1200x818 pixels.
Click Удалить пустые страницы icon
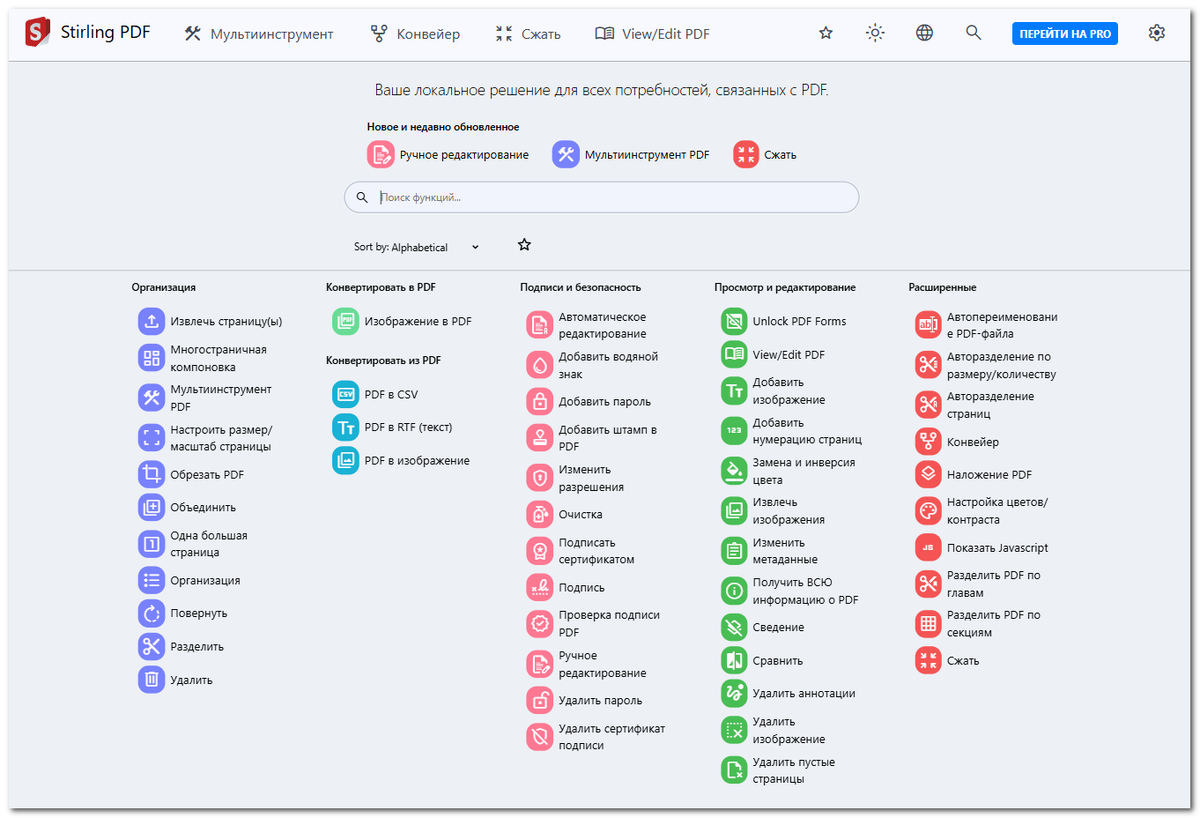tap(734, 770)
